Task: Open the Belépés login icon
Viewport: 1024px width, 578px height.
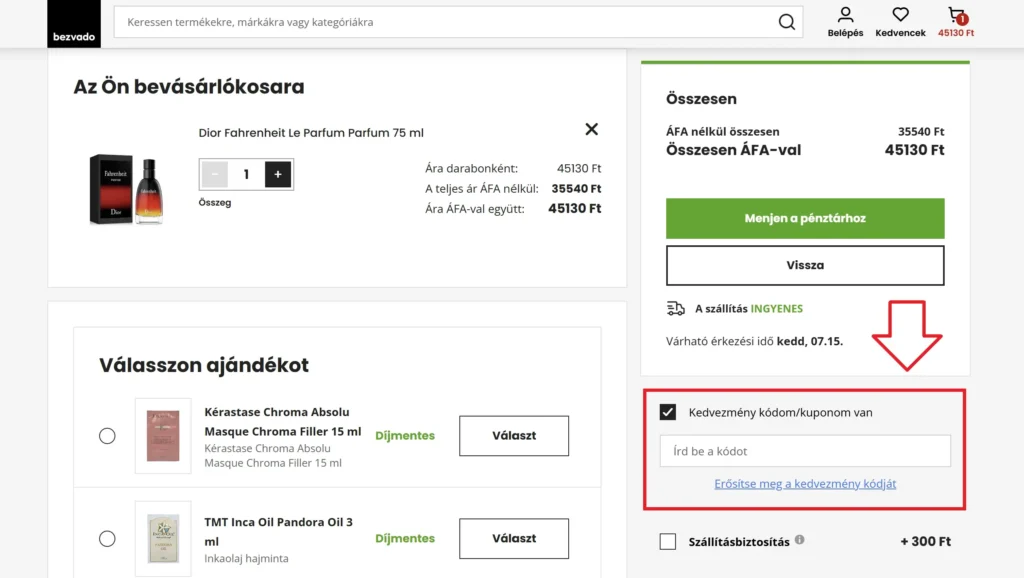Action: pos(845,22)
